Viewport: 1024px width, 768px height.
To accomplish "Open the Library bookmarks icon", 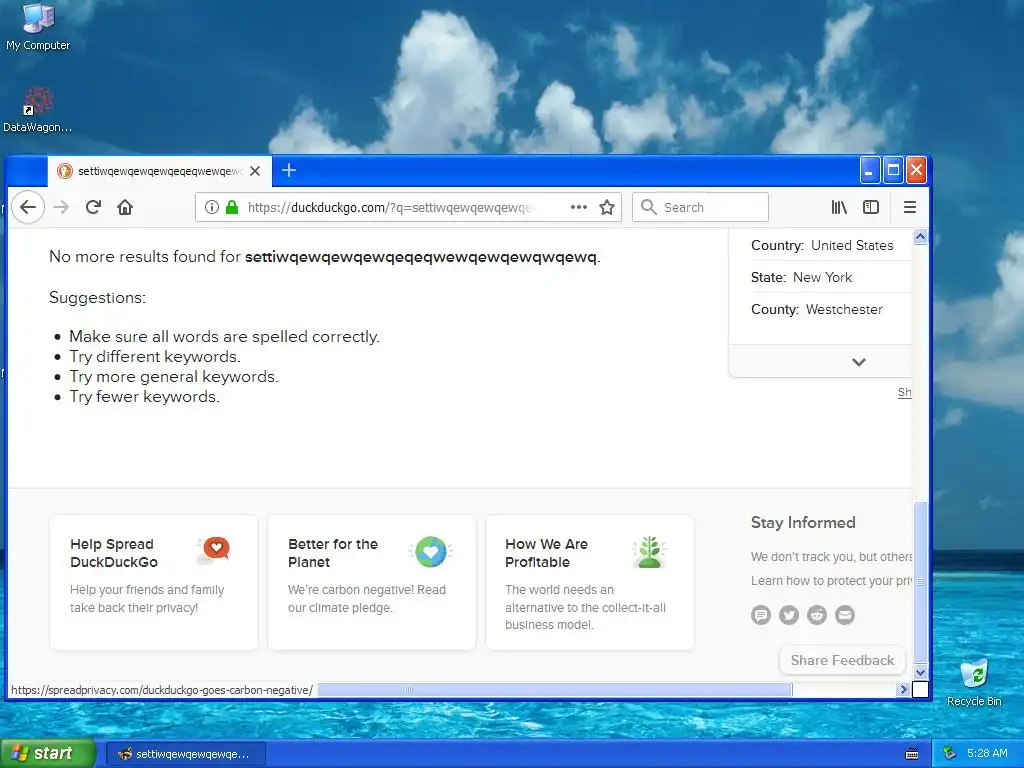I will click(839, 208).
